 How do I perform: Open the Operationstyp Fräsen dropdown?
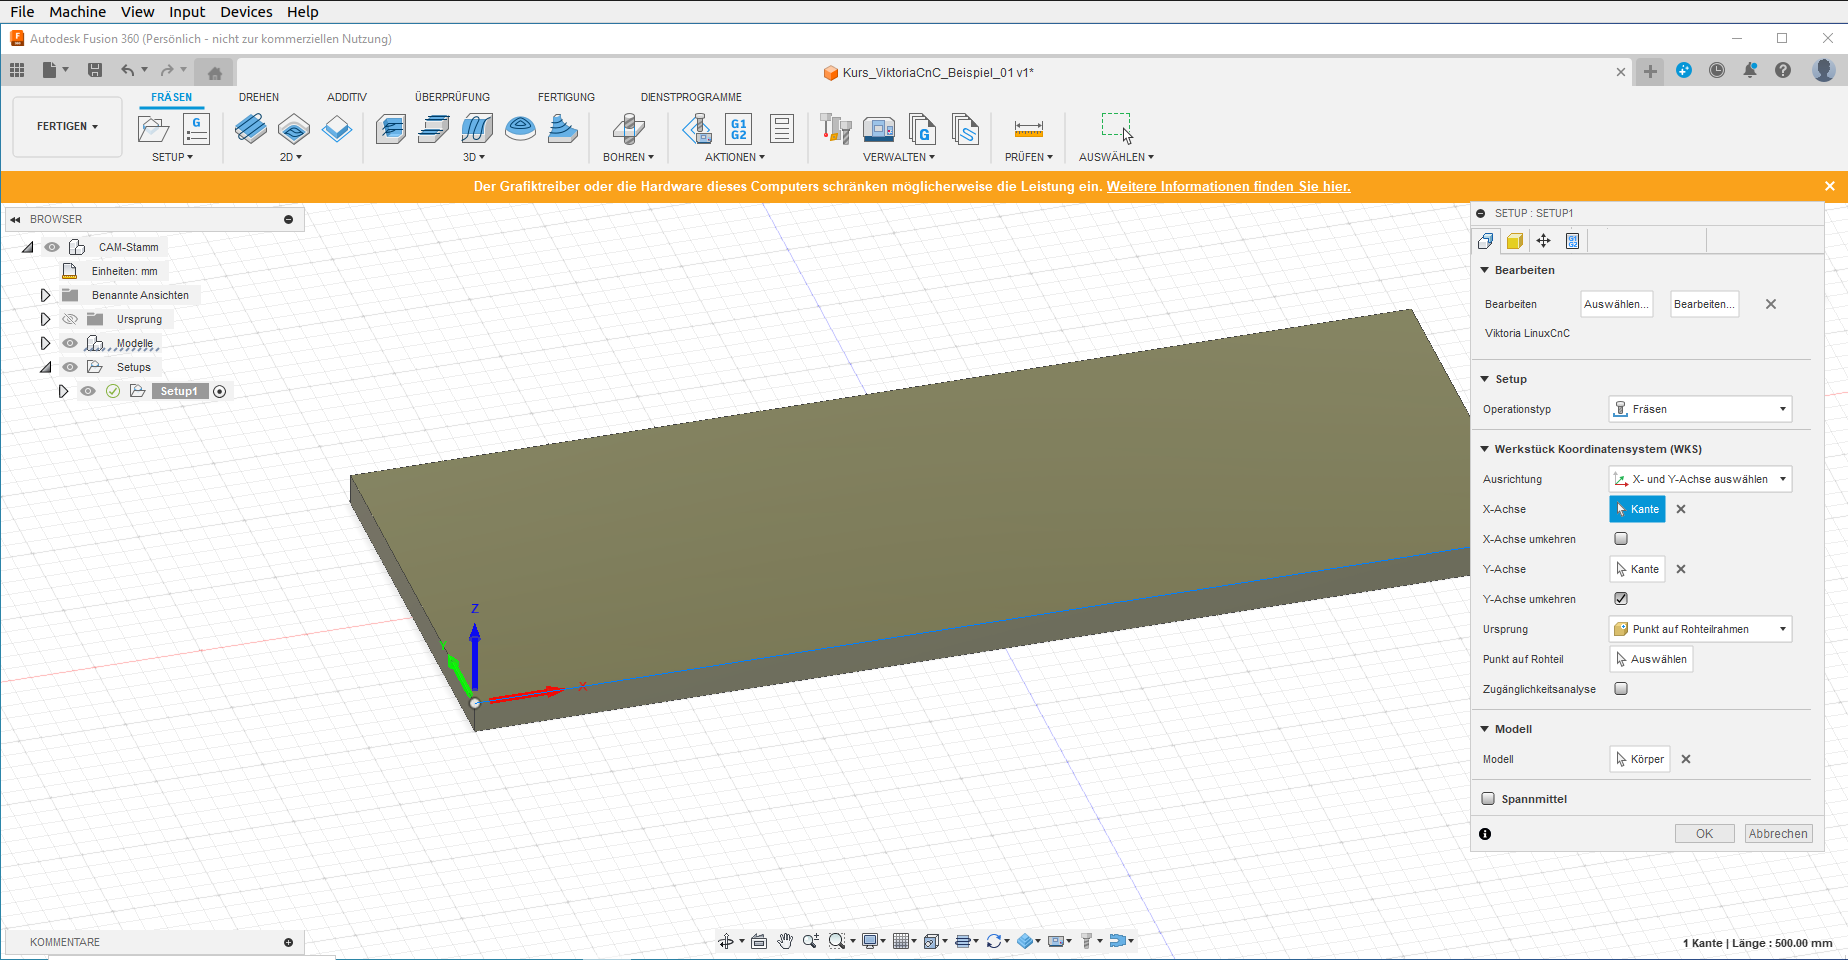[x=1700, y=409]
